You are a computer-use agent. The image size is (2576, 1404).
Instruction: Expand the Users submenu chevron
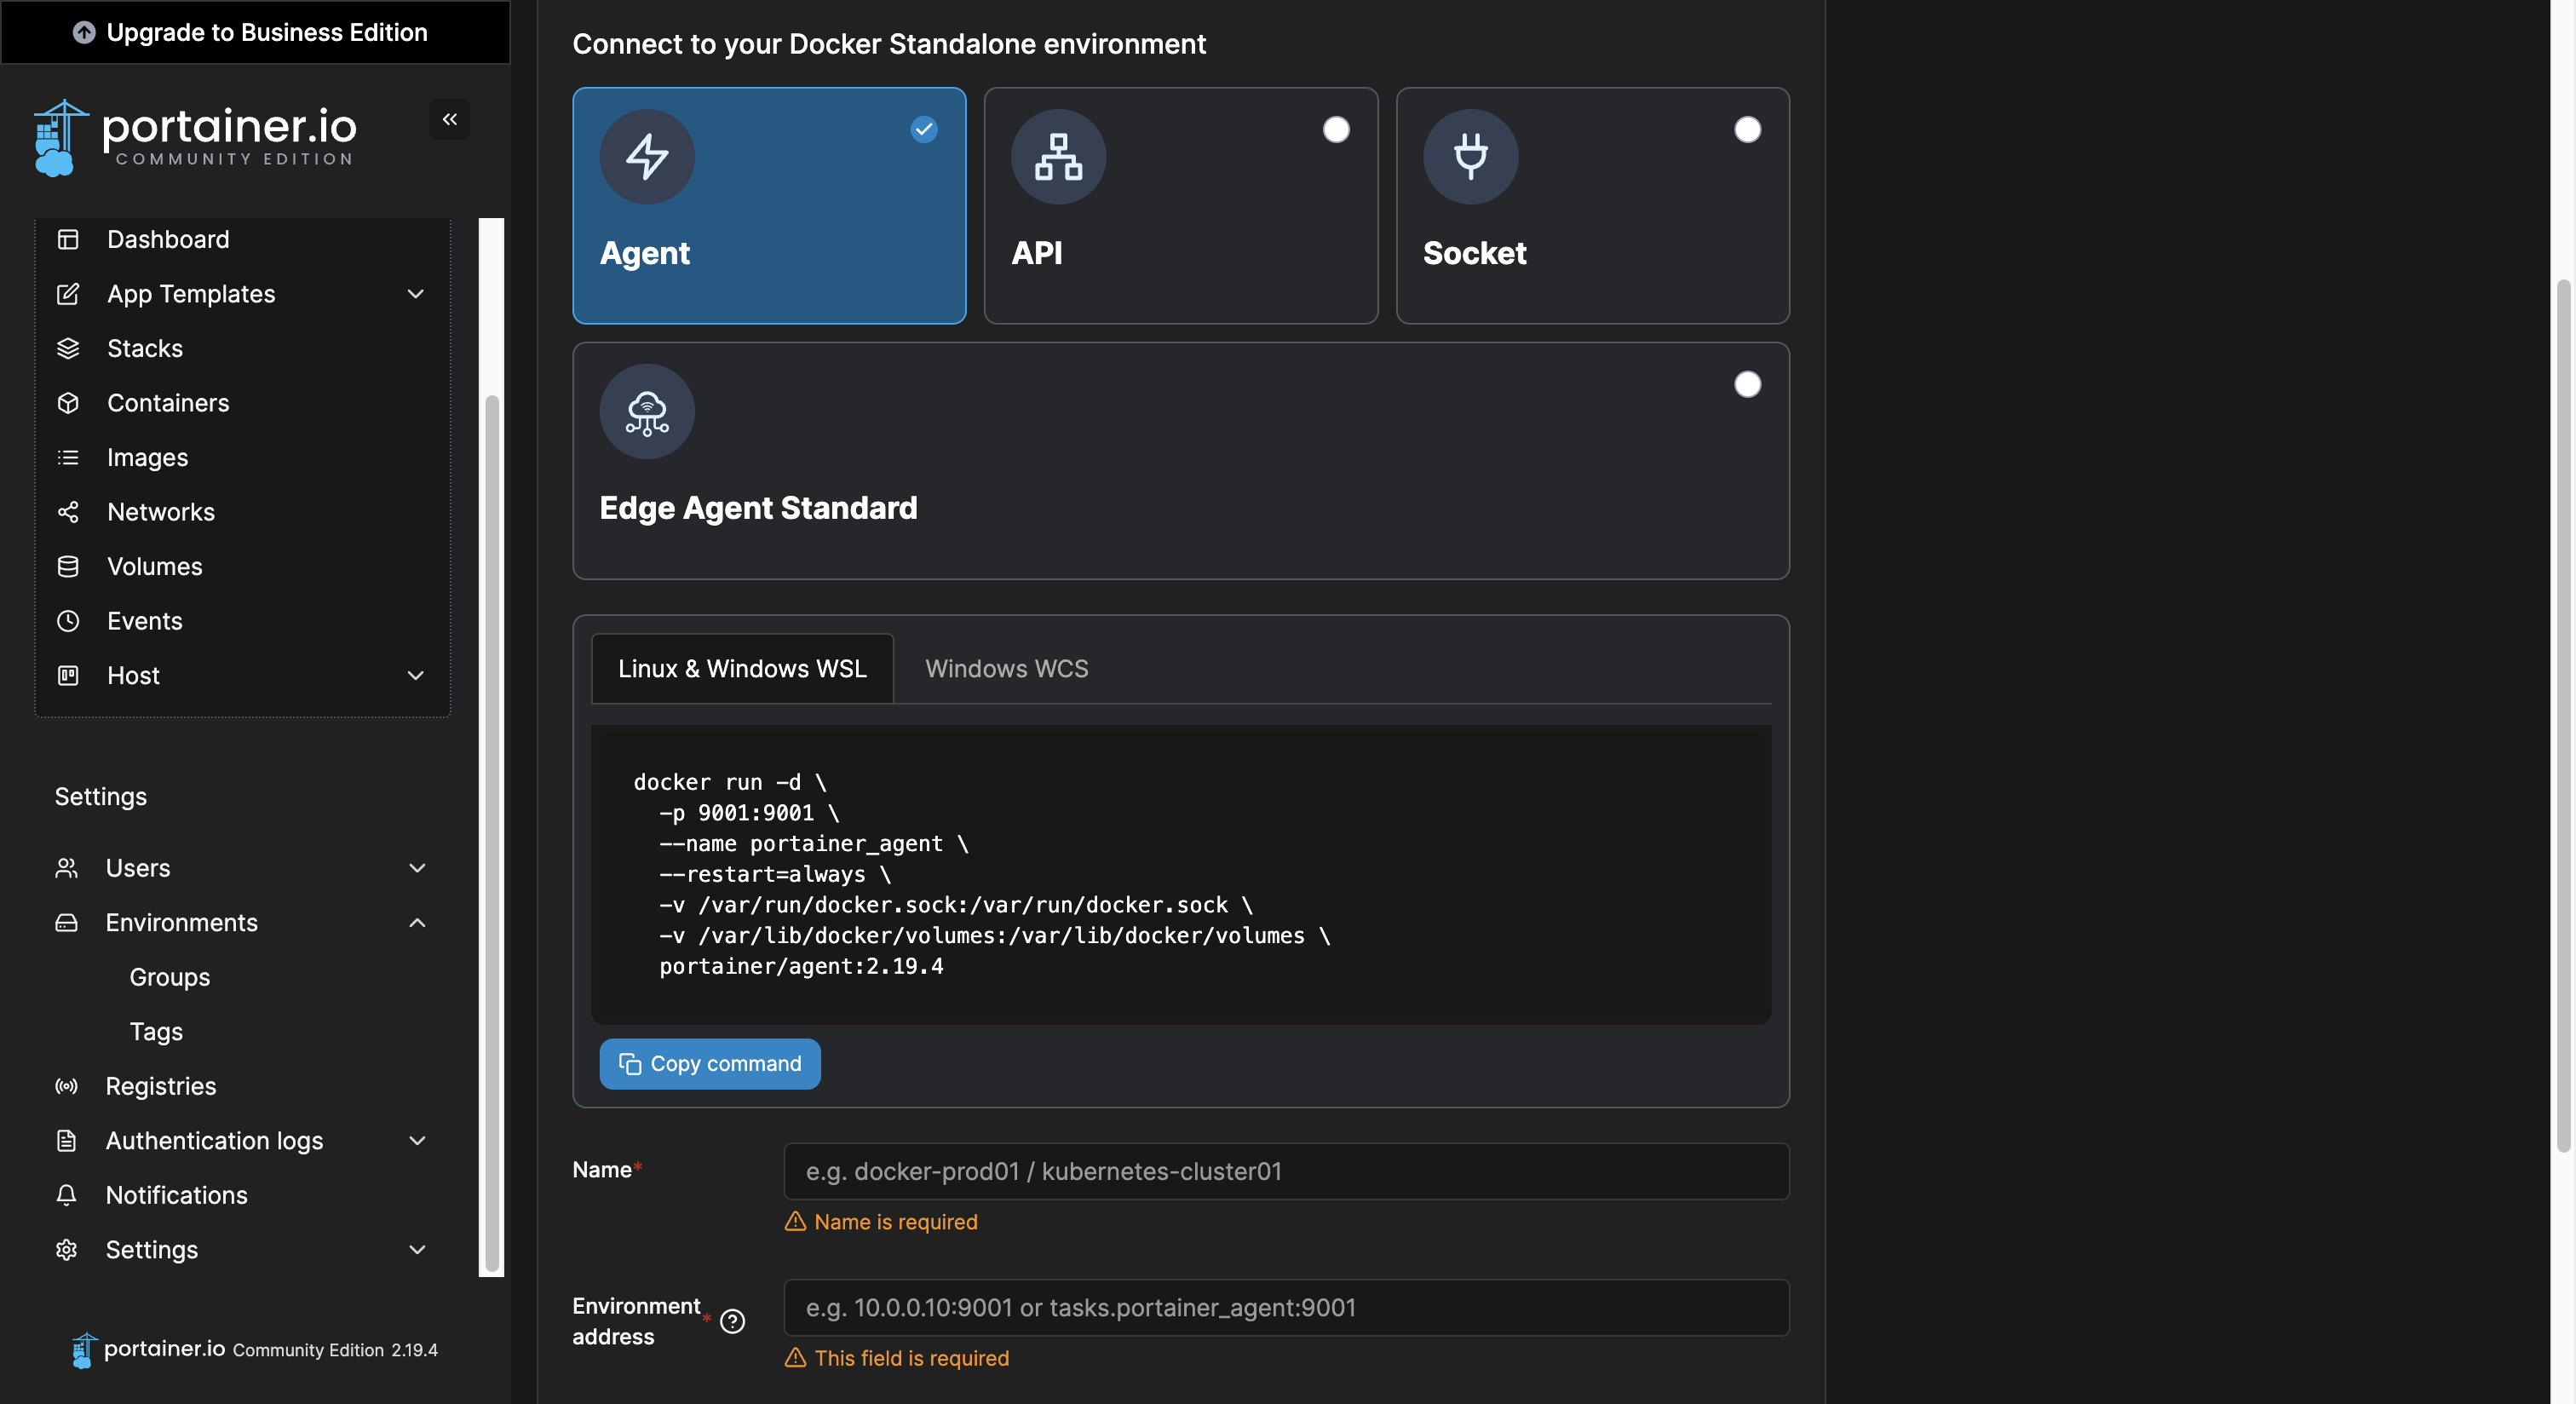[418, 868]
